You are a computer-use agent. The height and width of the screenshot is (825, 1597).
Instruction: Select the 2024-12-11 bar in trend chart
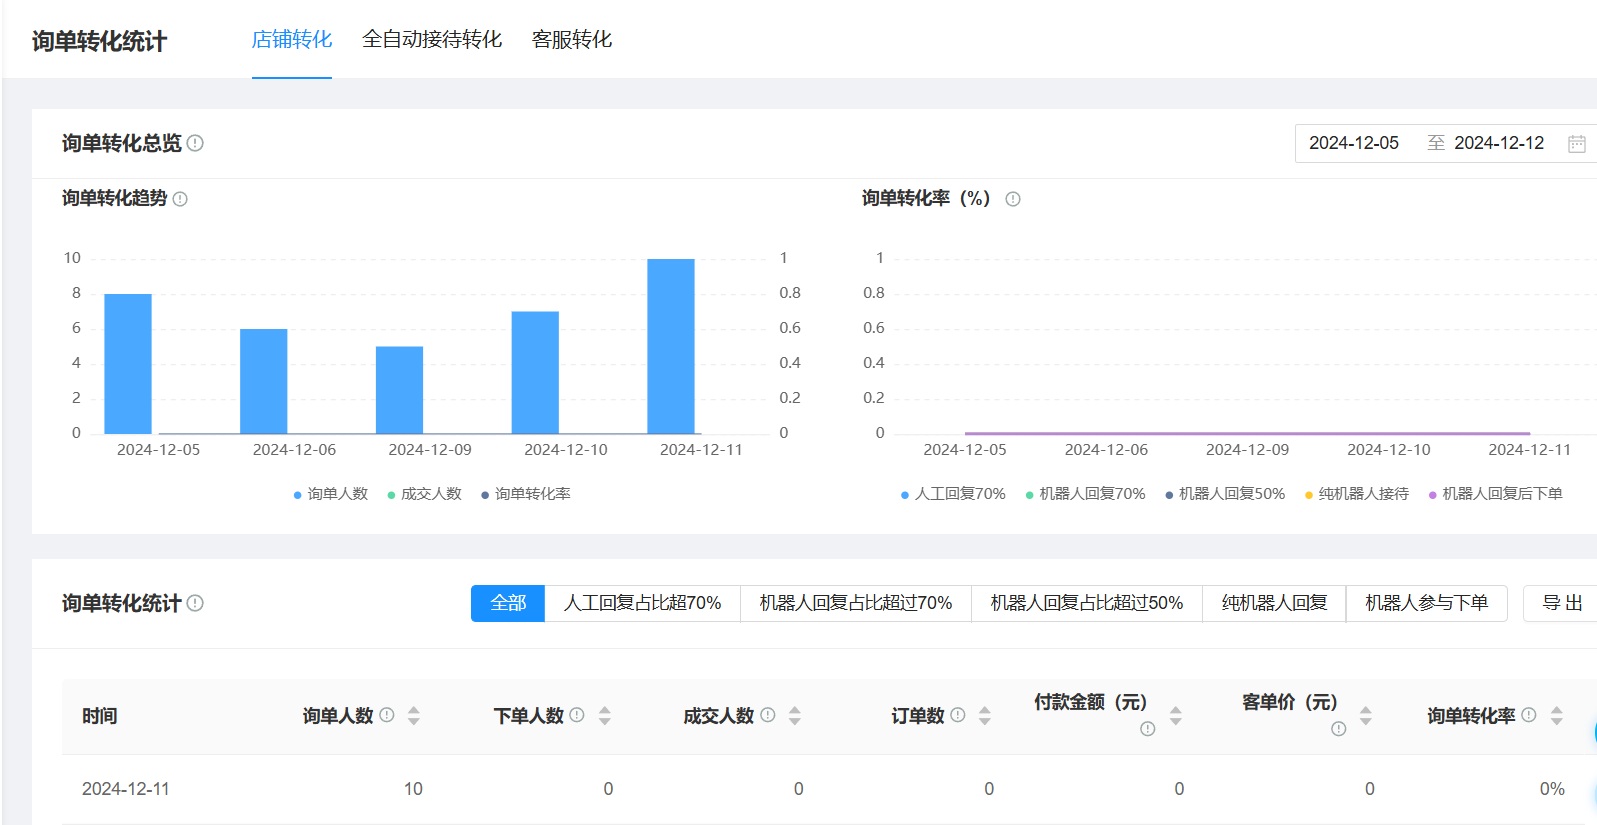(x=671, y=346)
